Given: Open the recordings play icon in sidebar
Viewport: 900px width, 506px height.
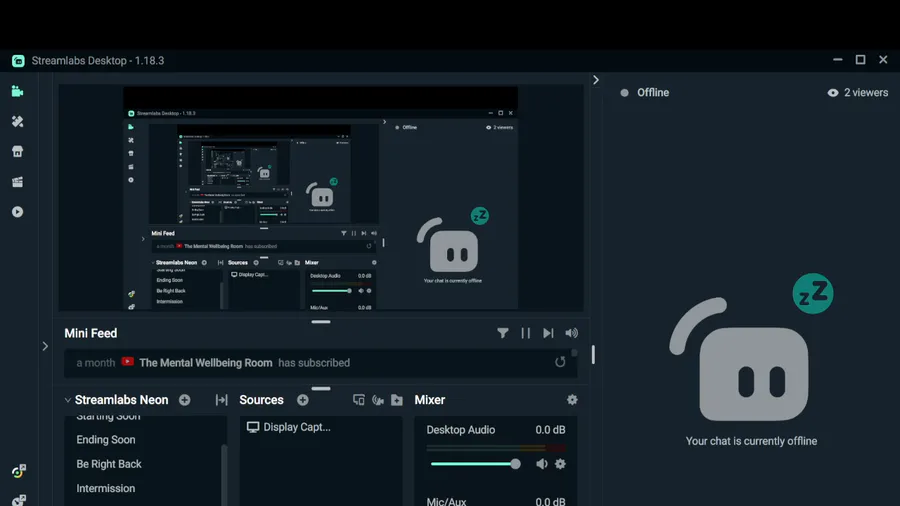Looking at the screenshot, I should point(17,212).
